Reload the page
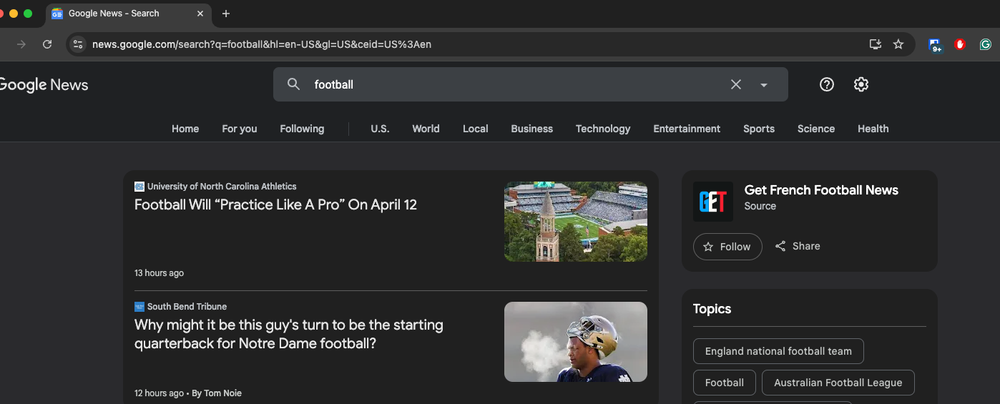Viewport: 1000px width, 404px height. tap(47, 44)
